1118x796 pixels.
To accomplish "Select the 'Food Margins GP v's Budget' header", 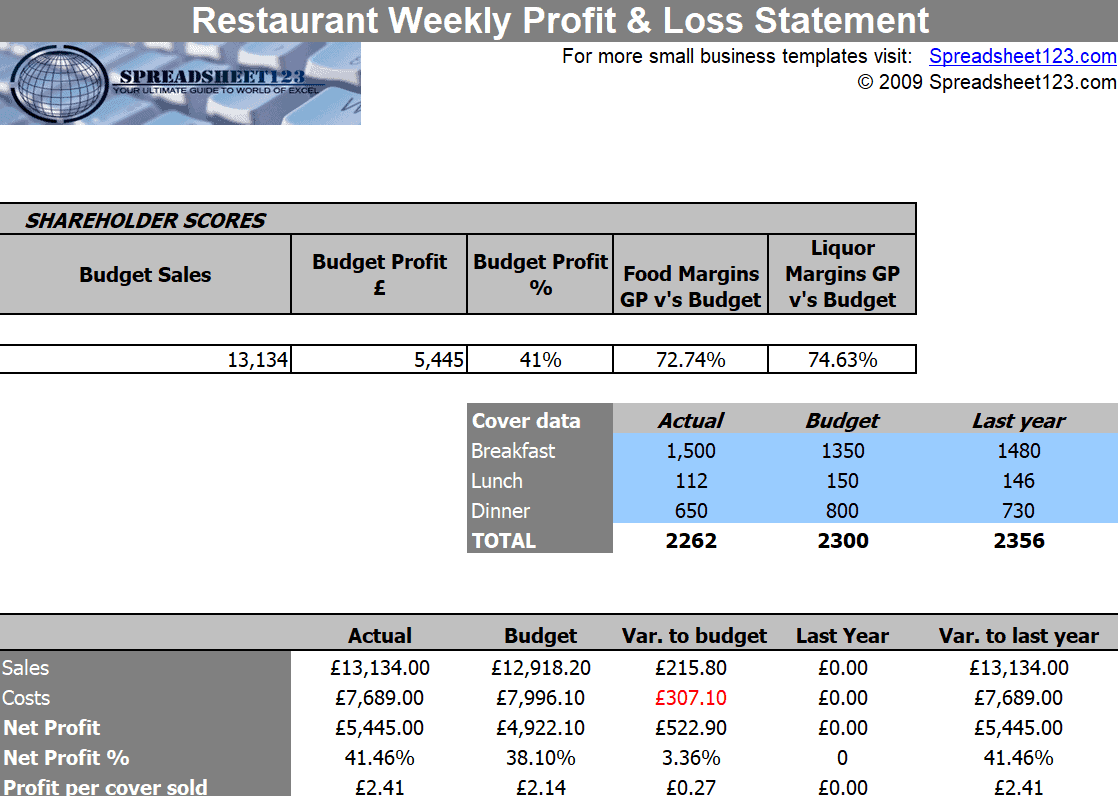I will point(691,275).
